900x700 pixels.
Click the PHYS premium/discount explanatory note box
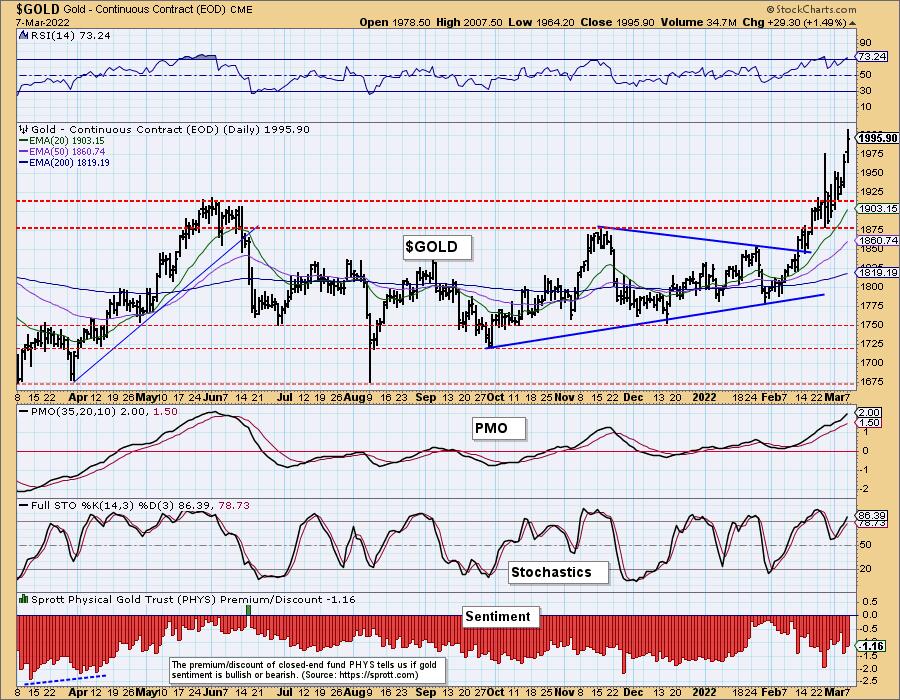pyautogui.click(x=308, y=670)
